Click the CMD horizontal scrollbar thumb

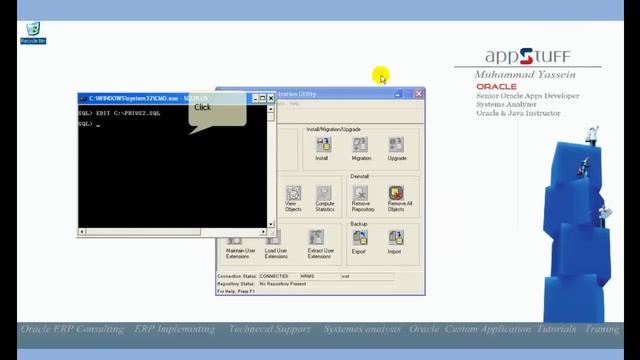143,231
